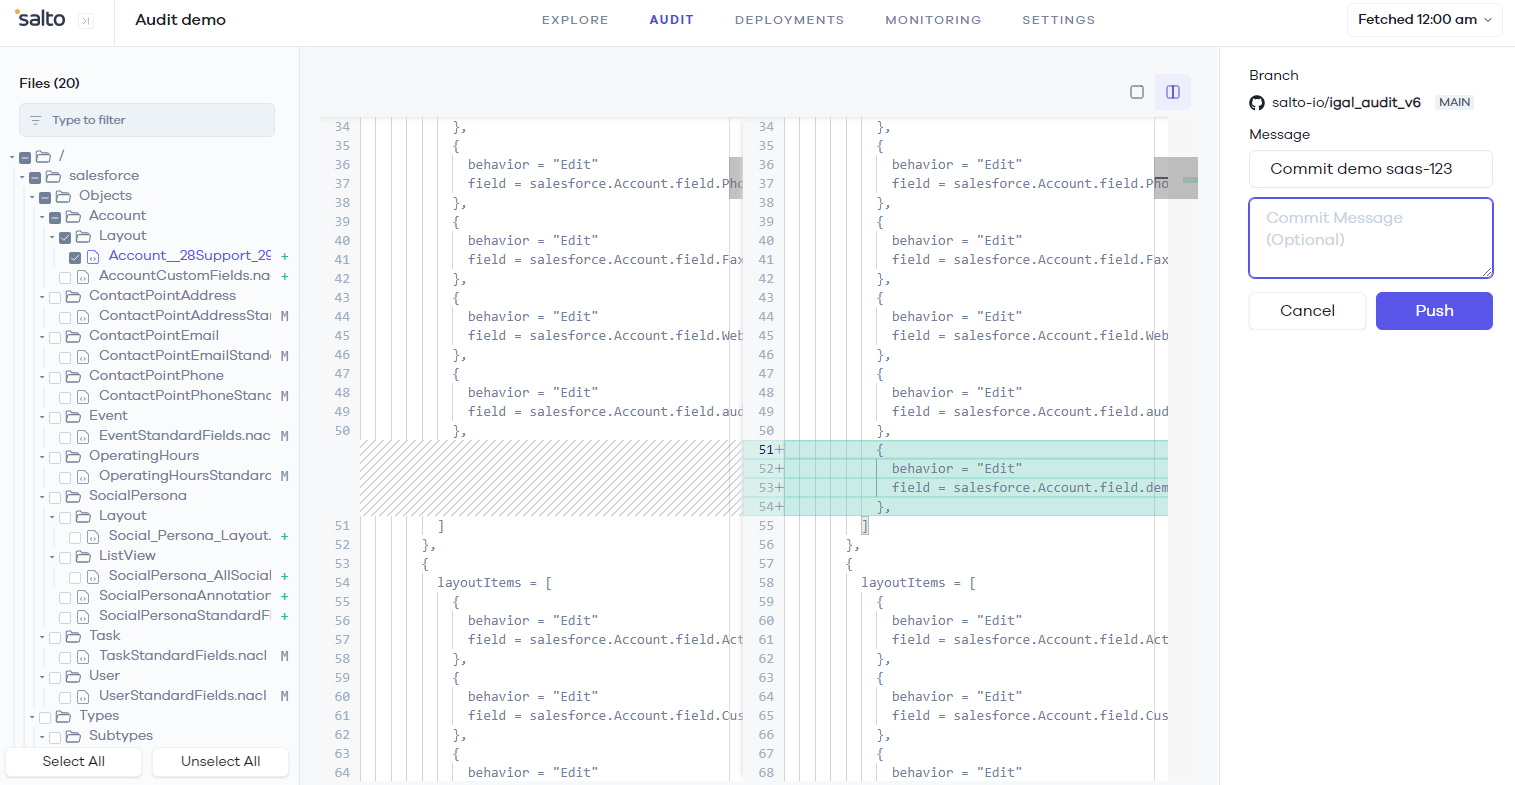Open the Fetched 12:00 am dropdown

pyautogui.click(x=1424, y=20)
